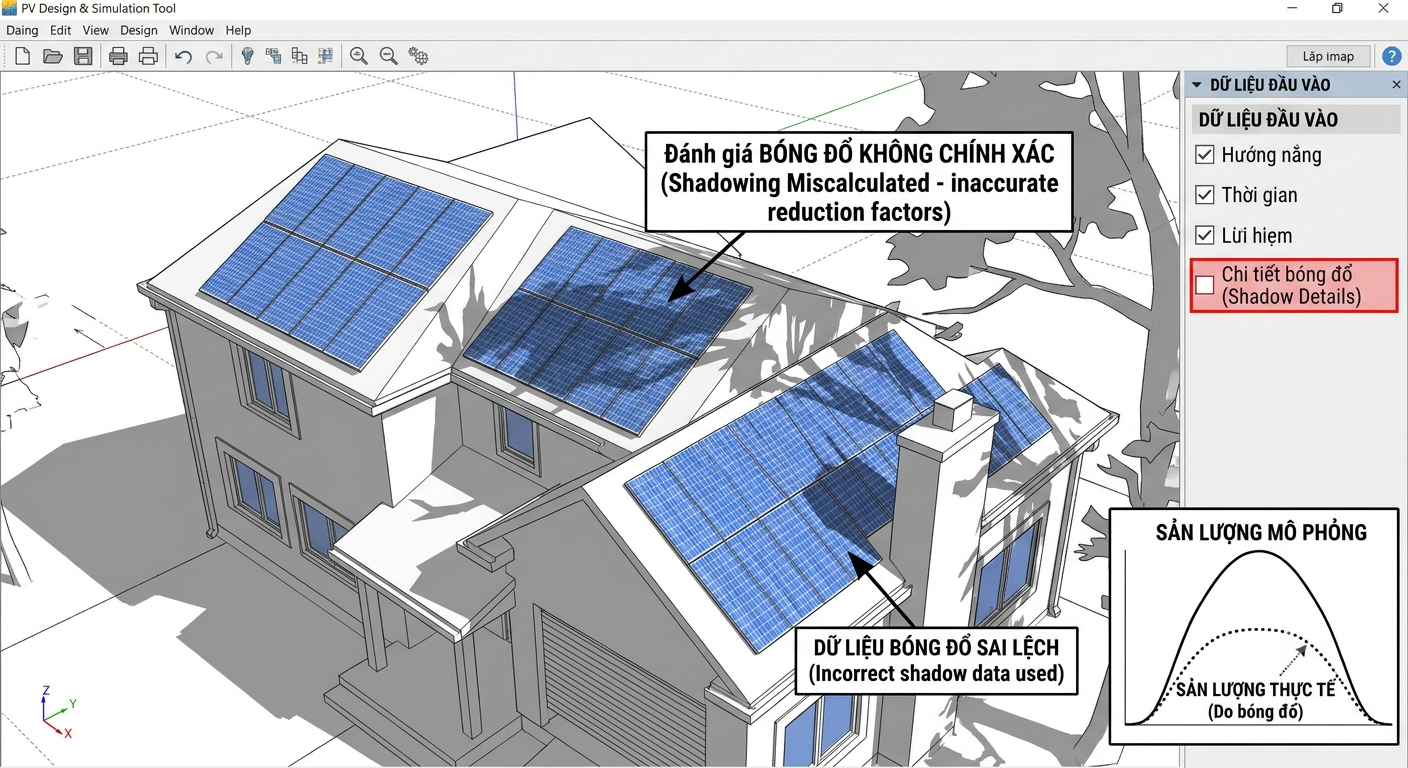
Task: Enable Chi tiết bóng đổ (Shadow Details) checkbox
Action: [1205, 285]
